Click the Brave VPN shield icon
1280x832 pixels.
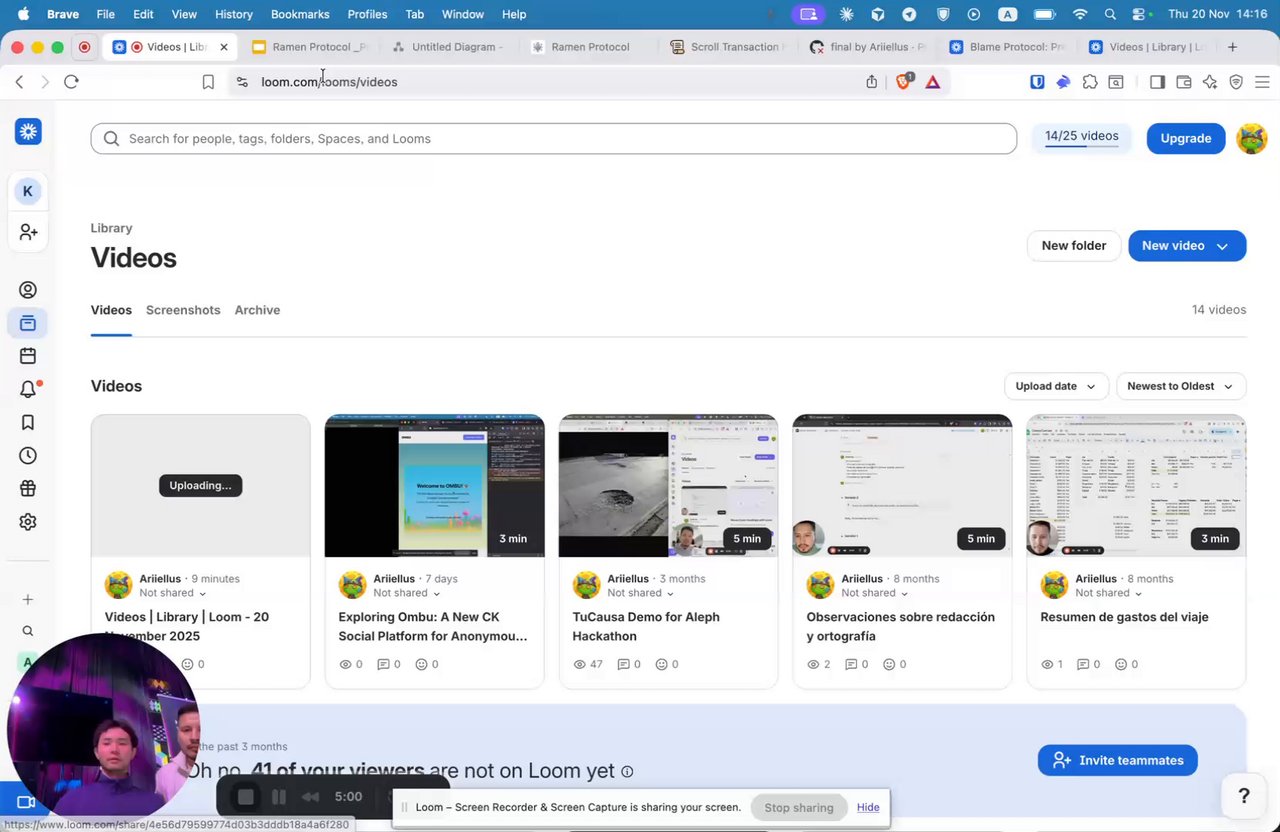coord(1236,82)
